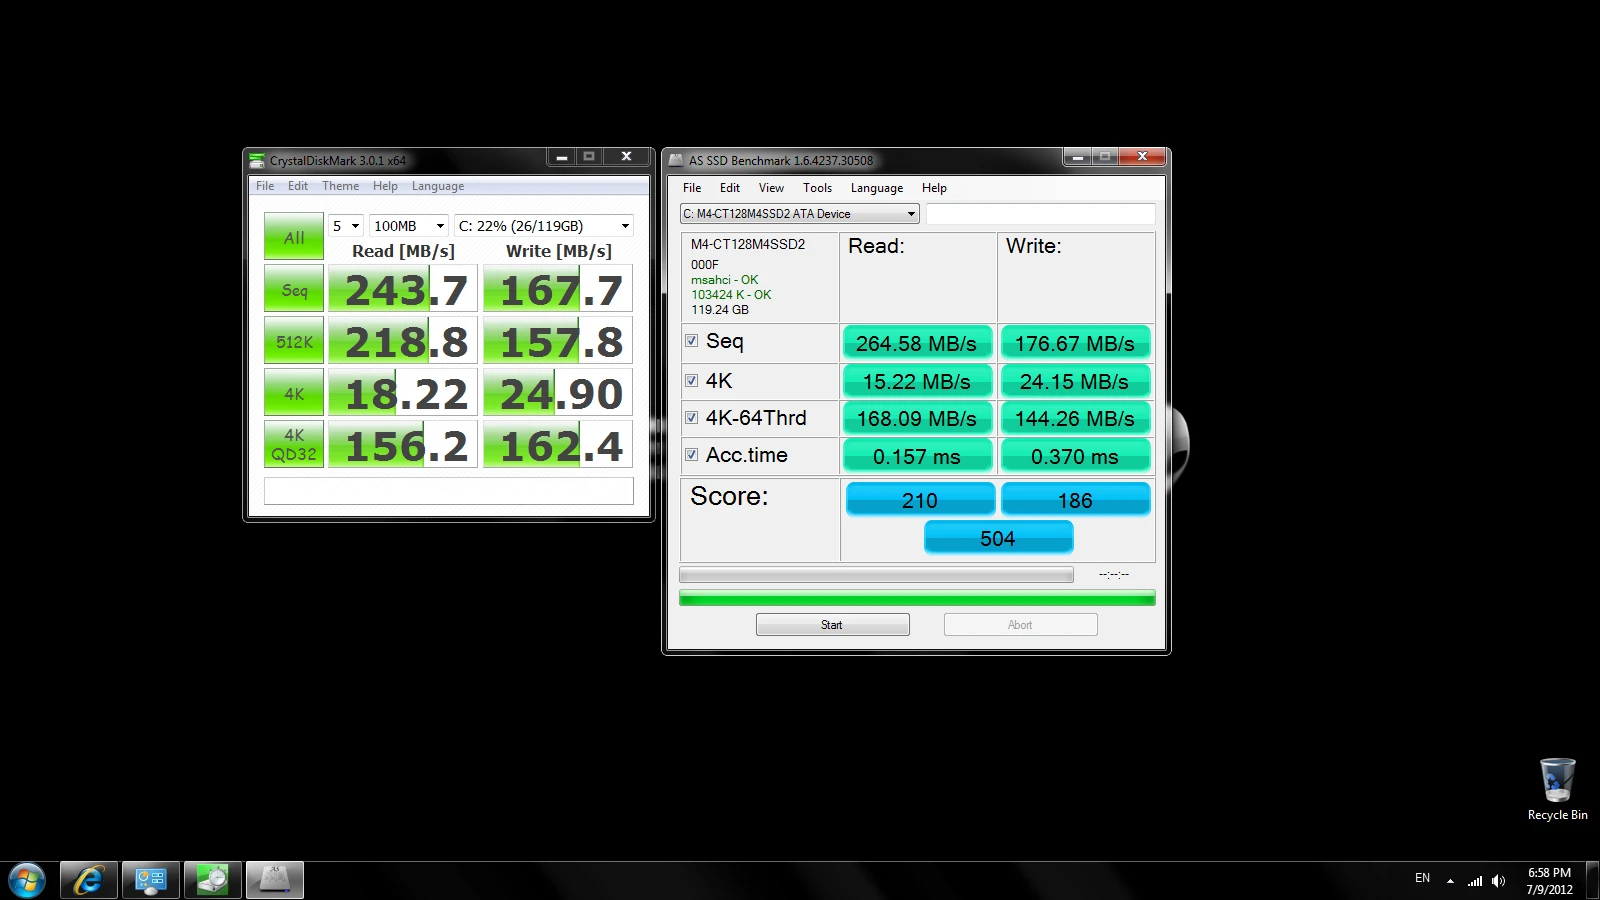Run all tests with the All button
This screenshot has height=900, width=1600.
pyautogui.click(x=294, y=237)
